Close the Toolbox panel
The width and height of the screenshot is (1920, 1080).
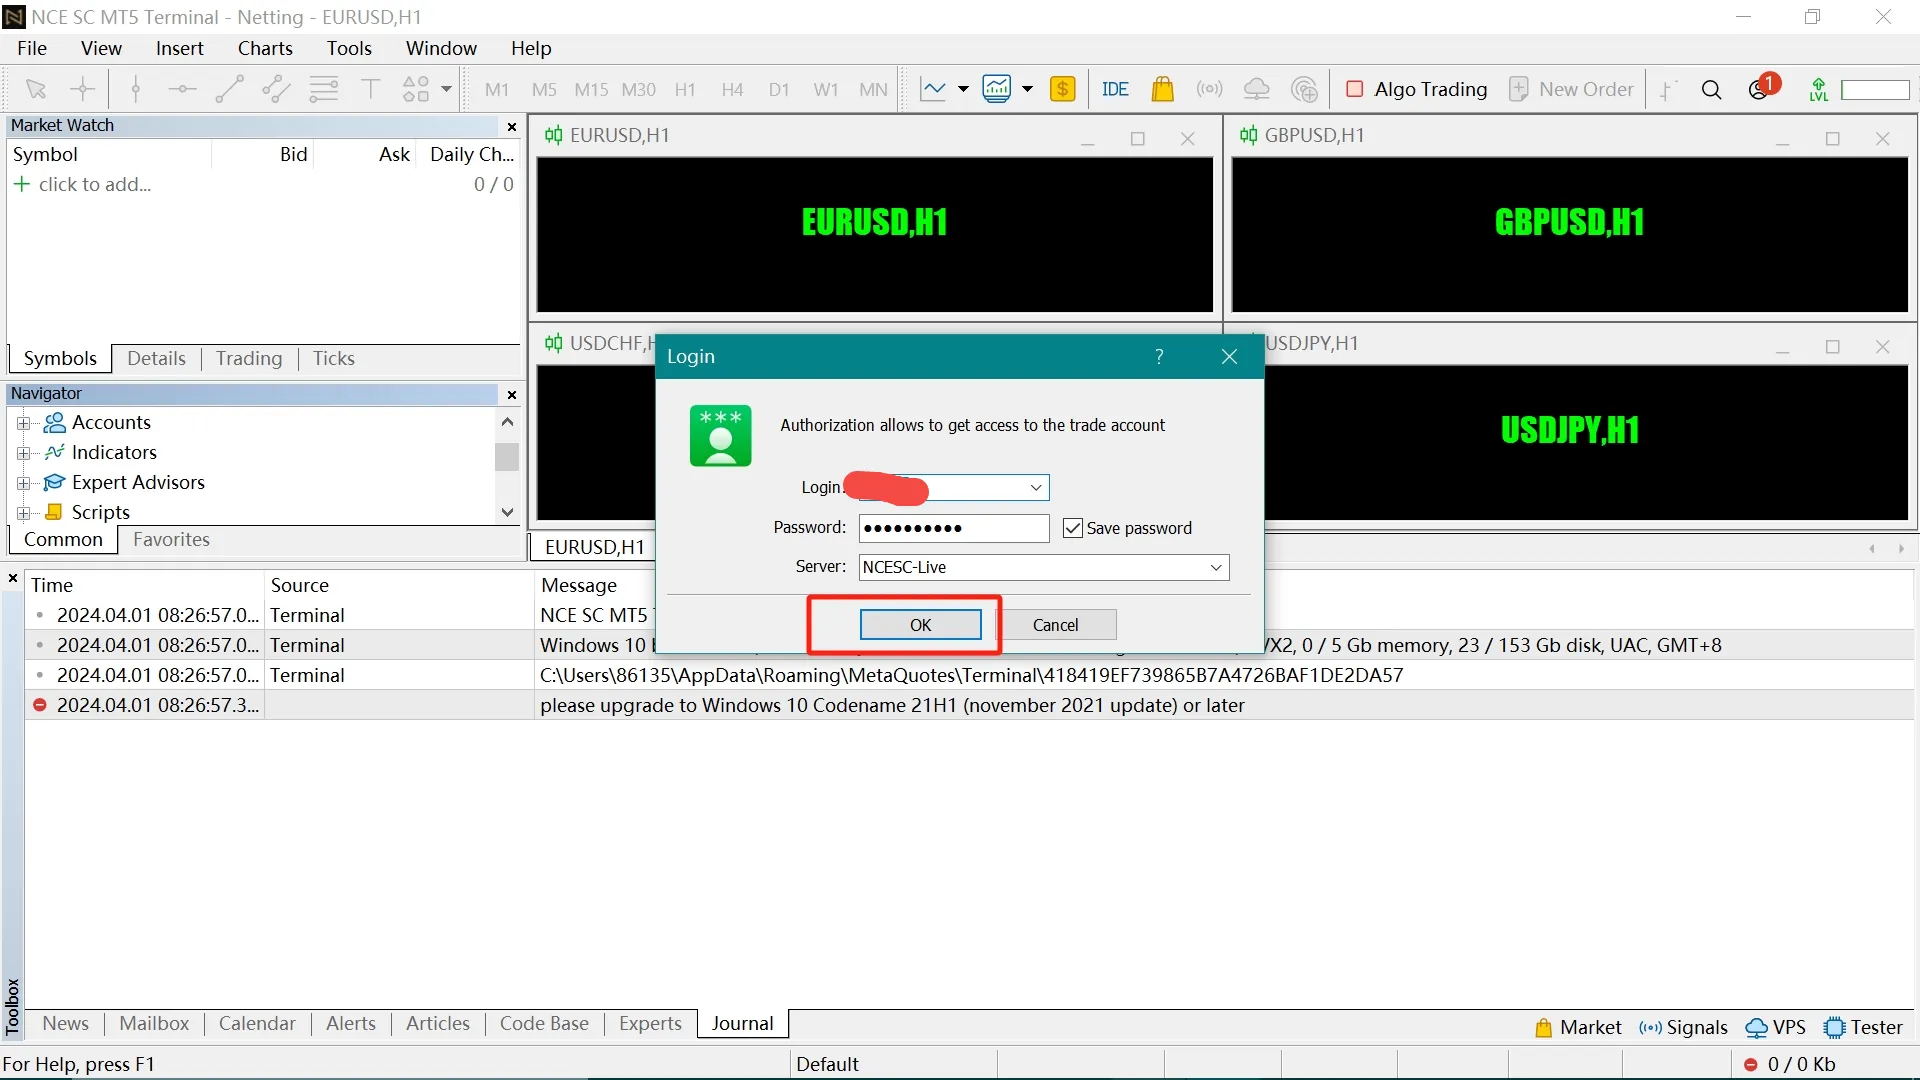point(13,579)
